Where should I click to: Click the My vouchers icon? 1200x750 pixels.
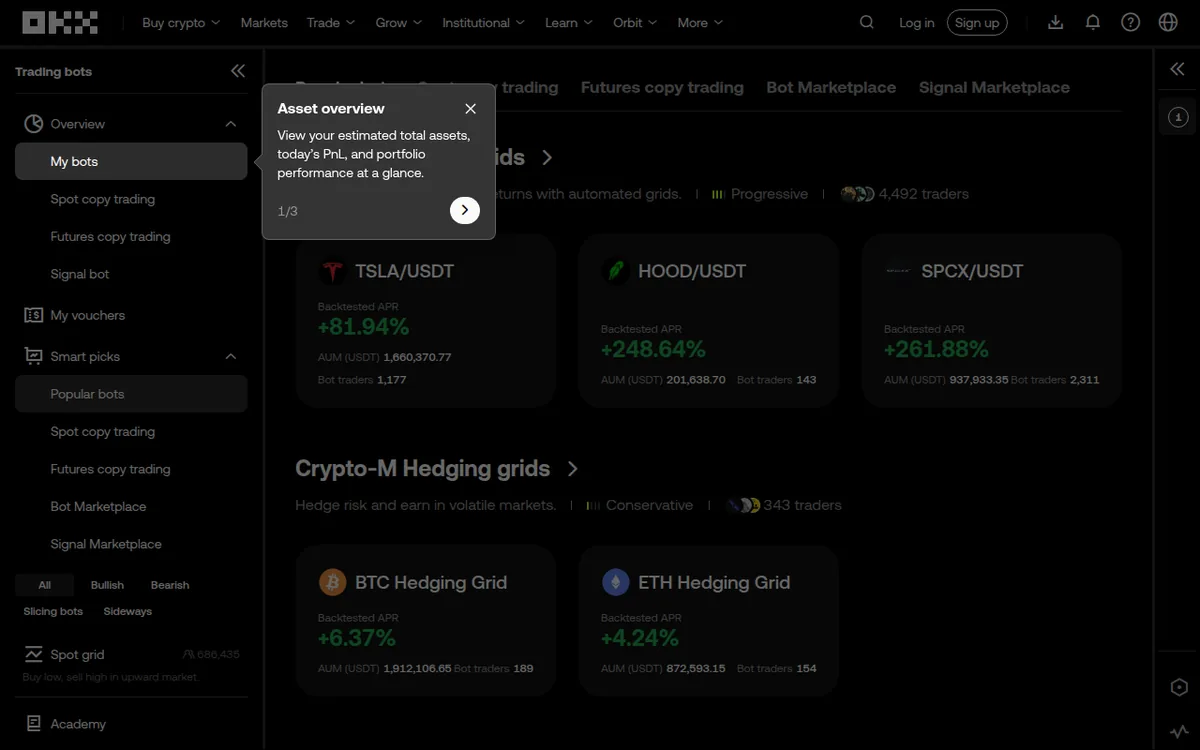pos(34,315)
